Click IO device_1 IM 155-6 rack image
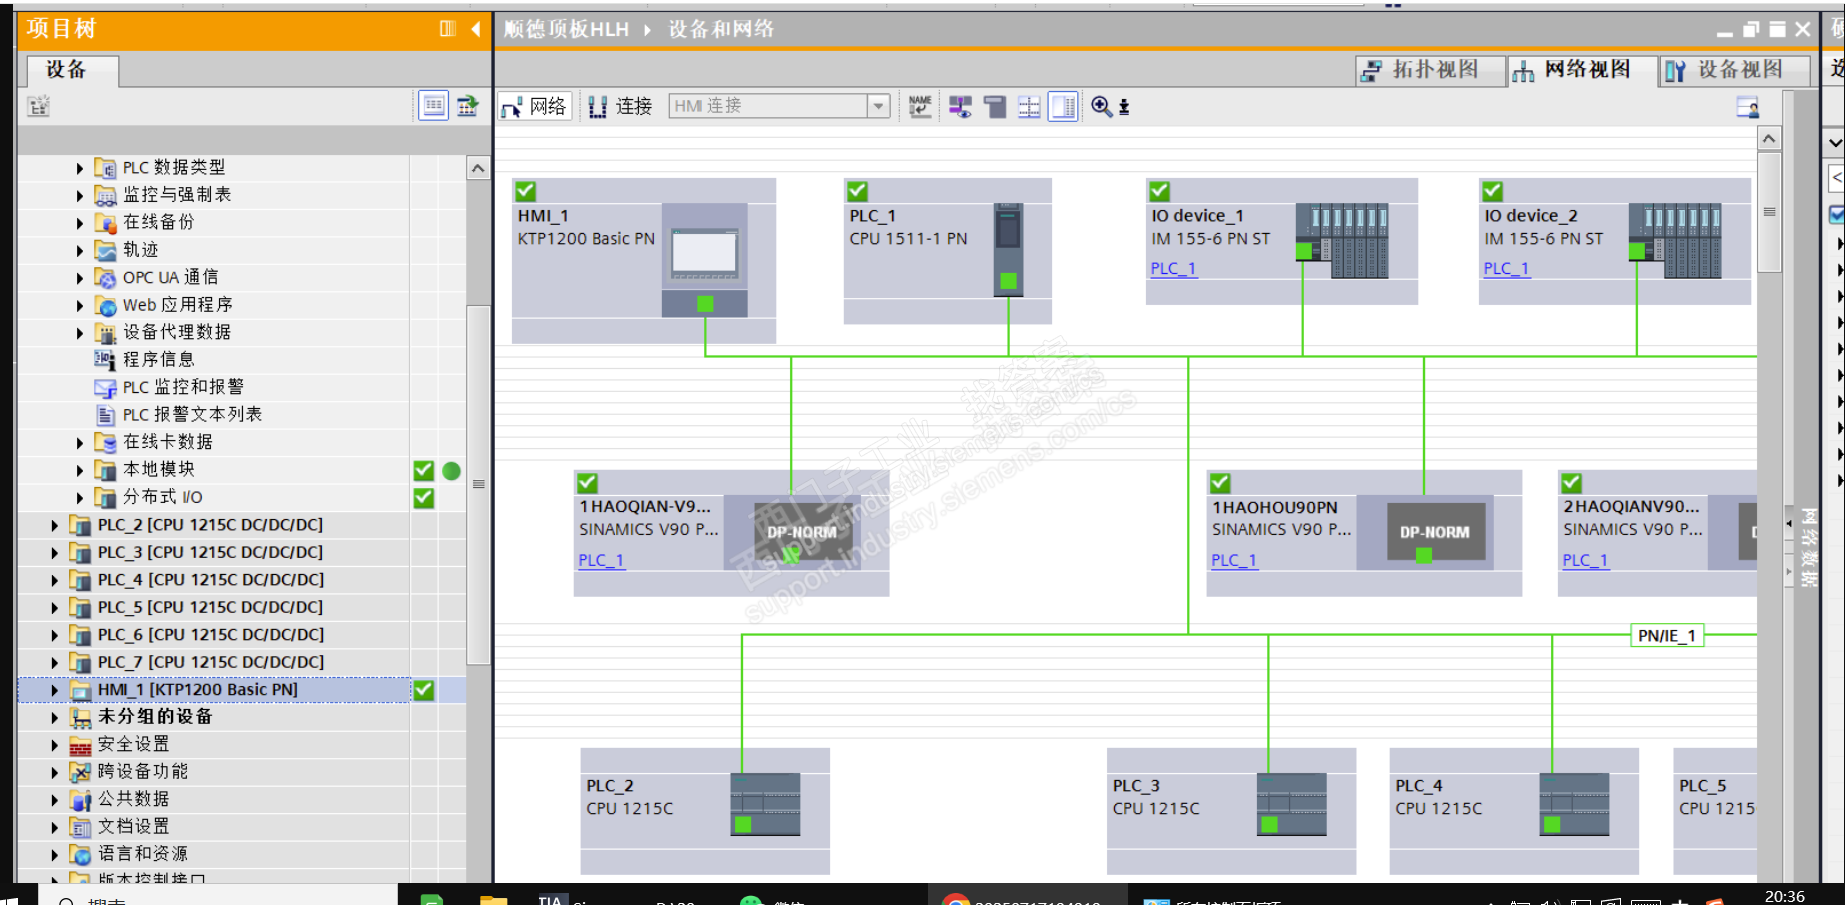Screen dimensions: 1845x905 click(x=1342, y=240)
